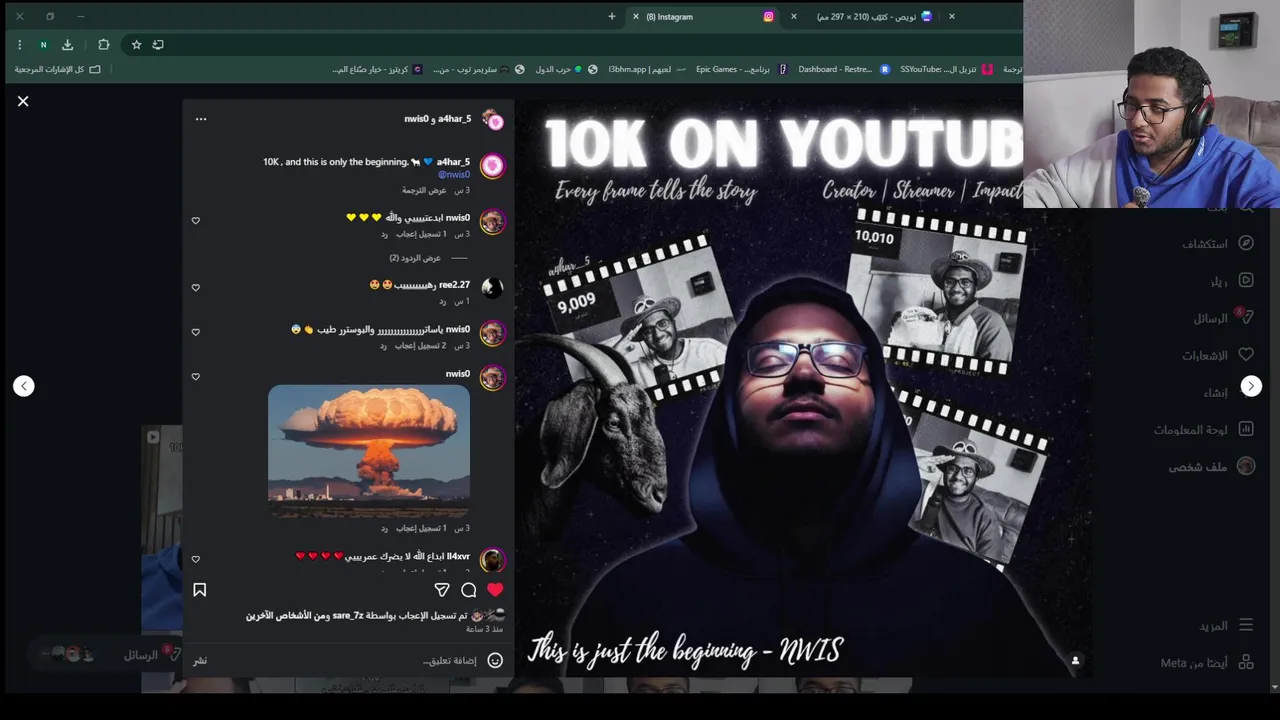Viewport: 1280px width, 720px height.
Task: Open the حرب الدول bookmark
Action: pyautogui.click(x=558, y=69)
